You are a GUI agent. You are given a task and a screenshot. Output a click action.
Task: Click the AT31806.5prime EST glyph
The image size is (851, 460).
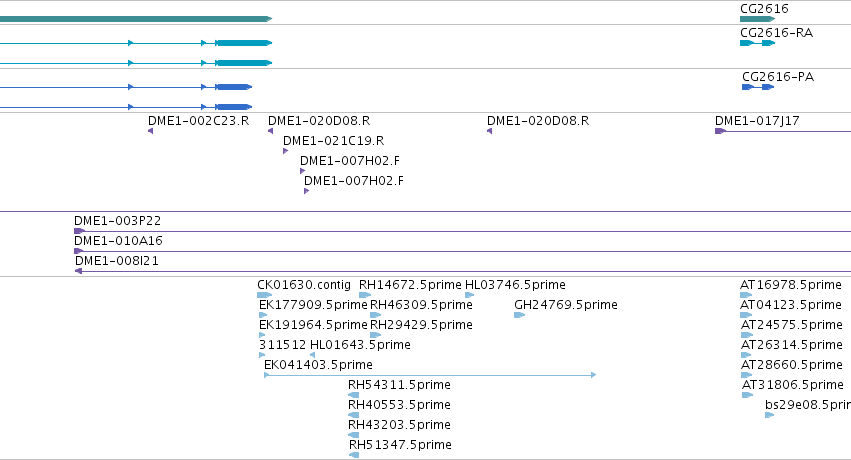(747, 395)
